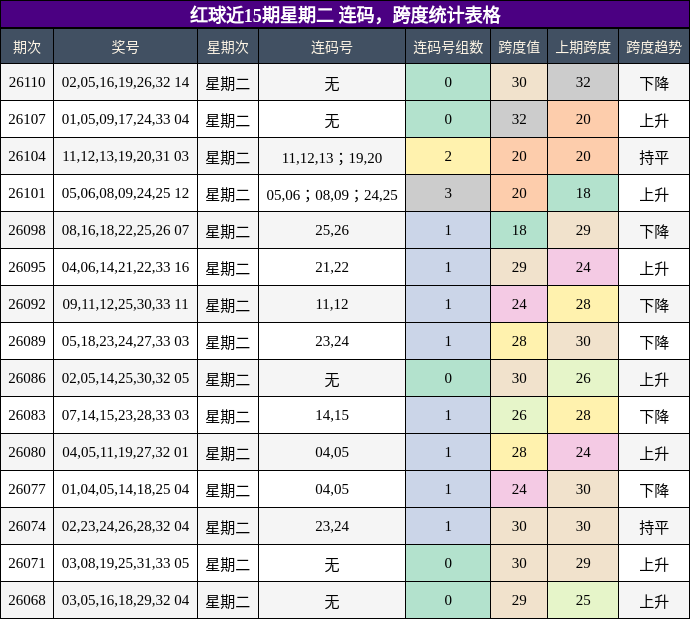
Task: Select the 连码号组数 column header
Action: pos(448,47)
